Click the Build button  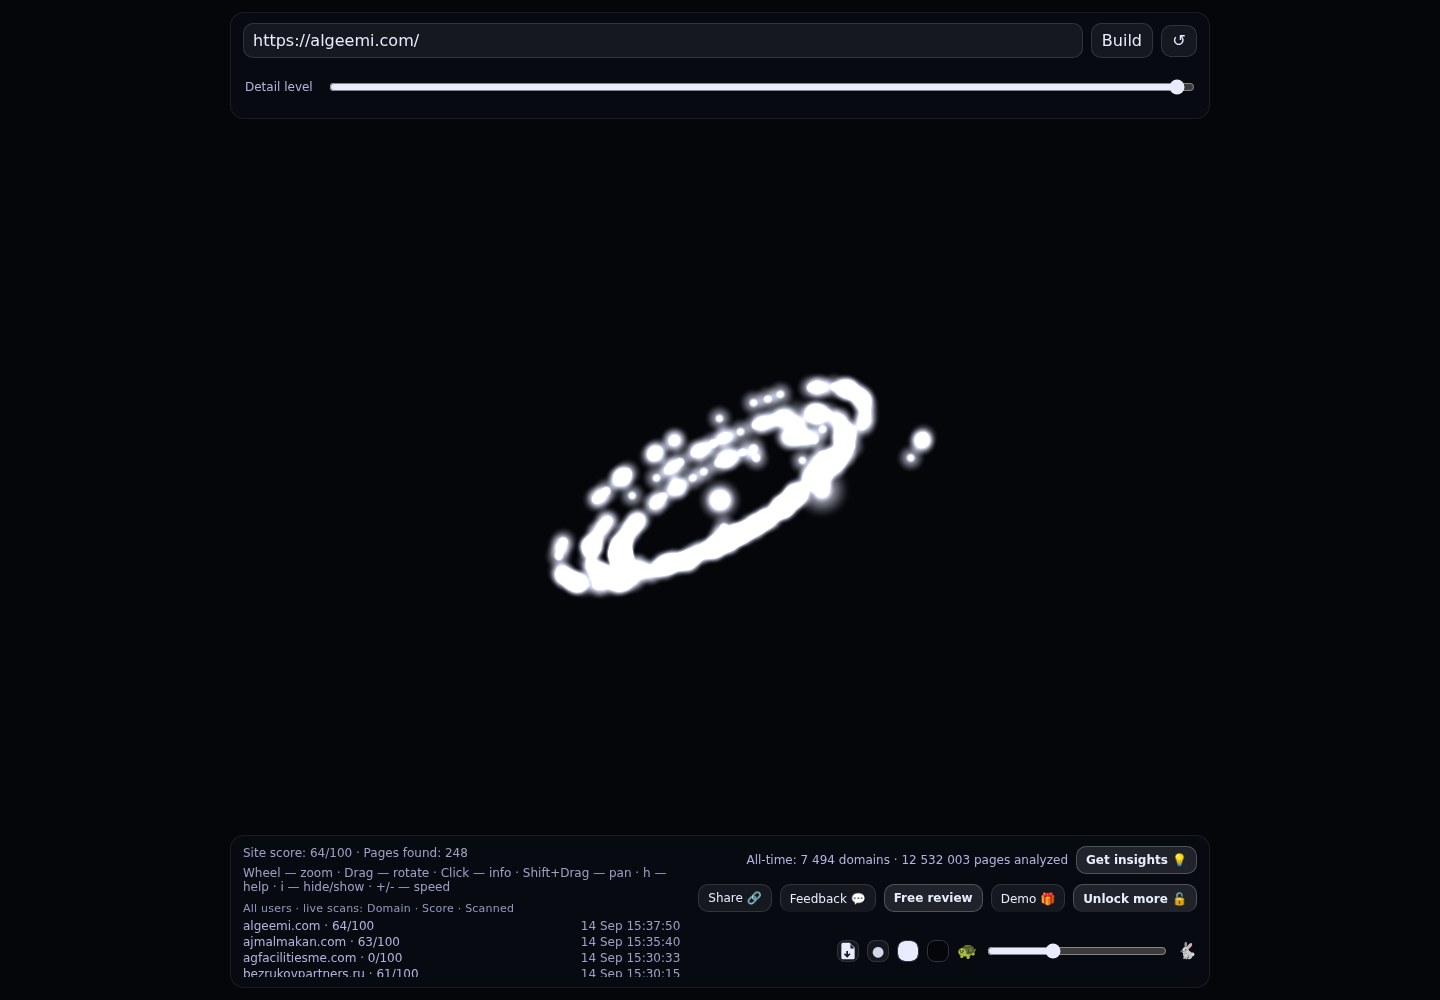1122,41
